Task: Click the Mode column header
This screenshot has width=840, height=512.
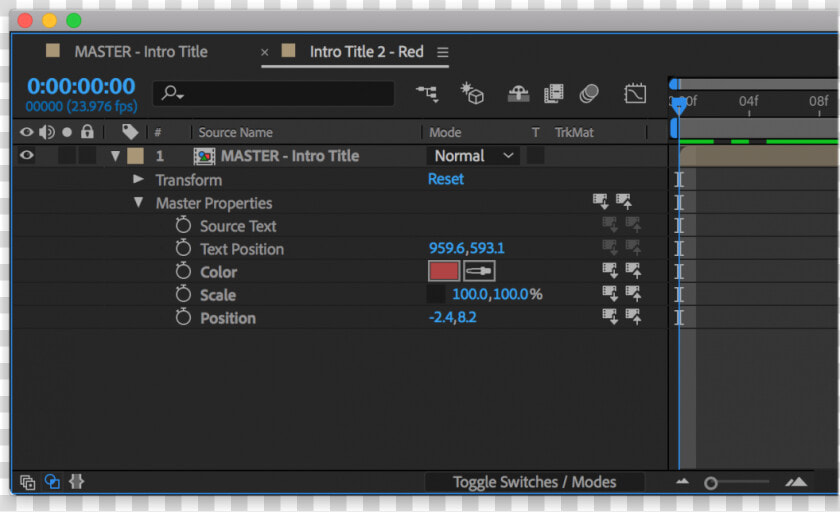Action: [x=445, y=132]
